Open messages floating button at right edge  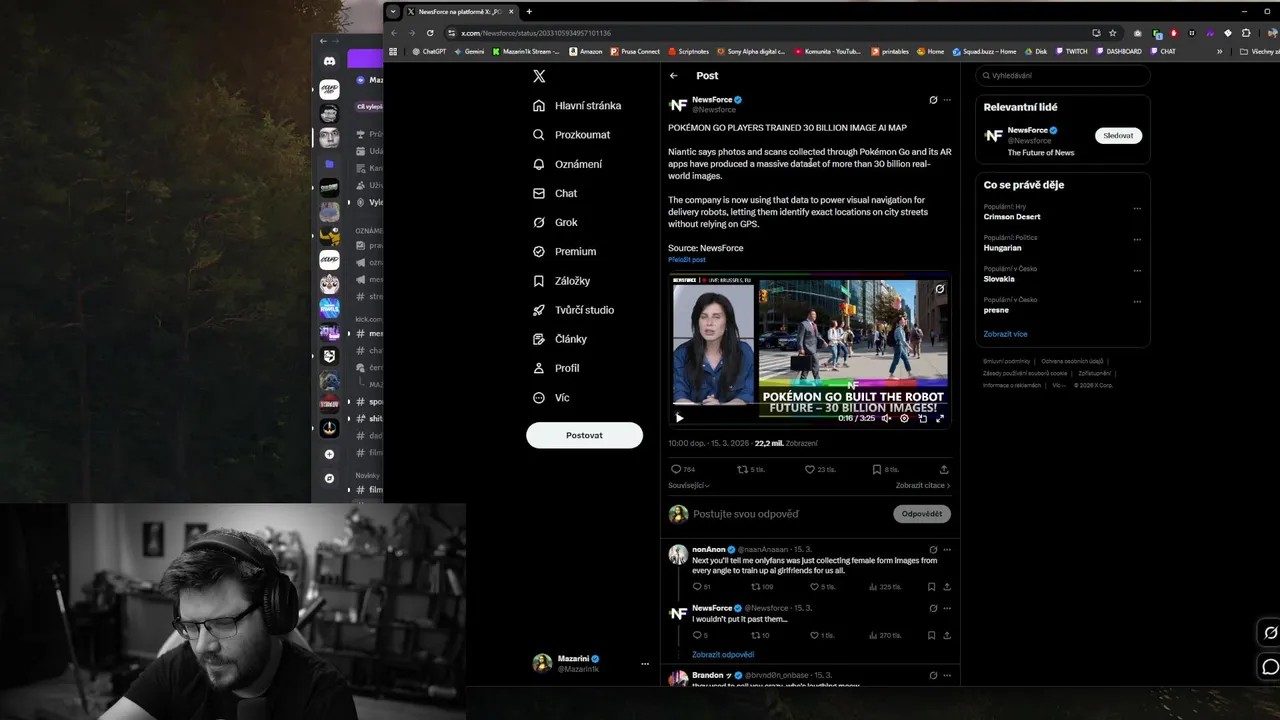pos(1270,667)
